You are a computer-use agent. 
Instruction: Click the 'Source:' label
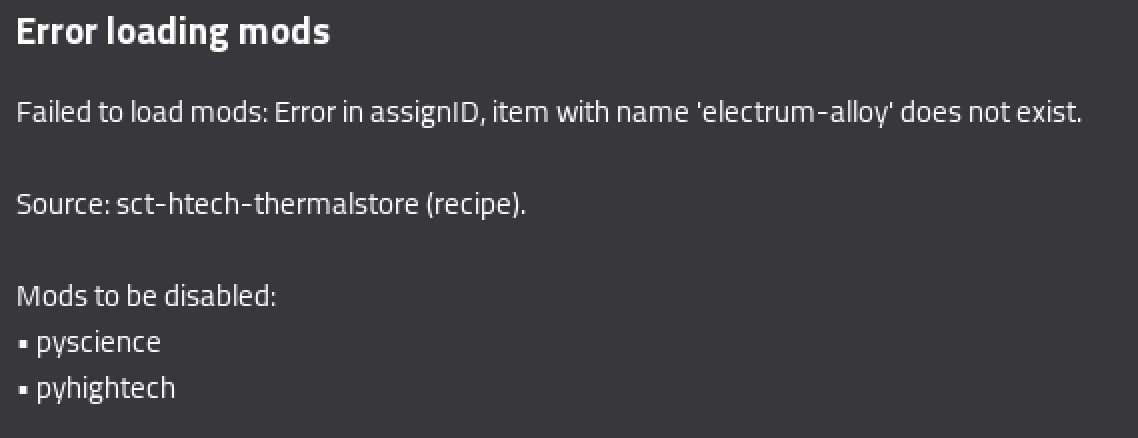coord(63,205)
